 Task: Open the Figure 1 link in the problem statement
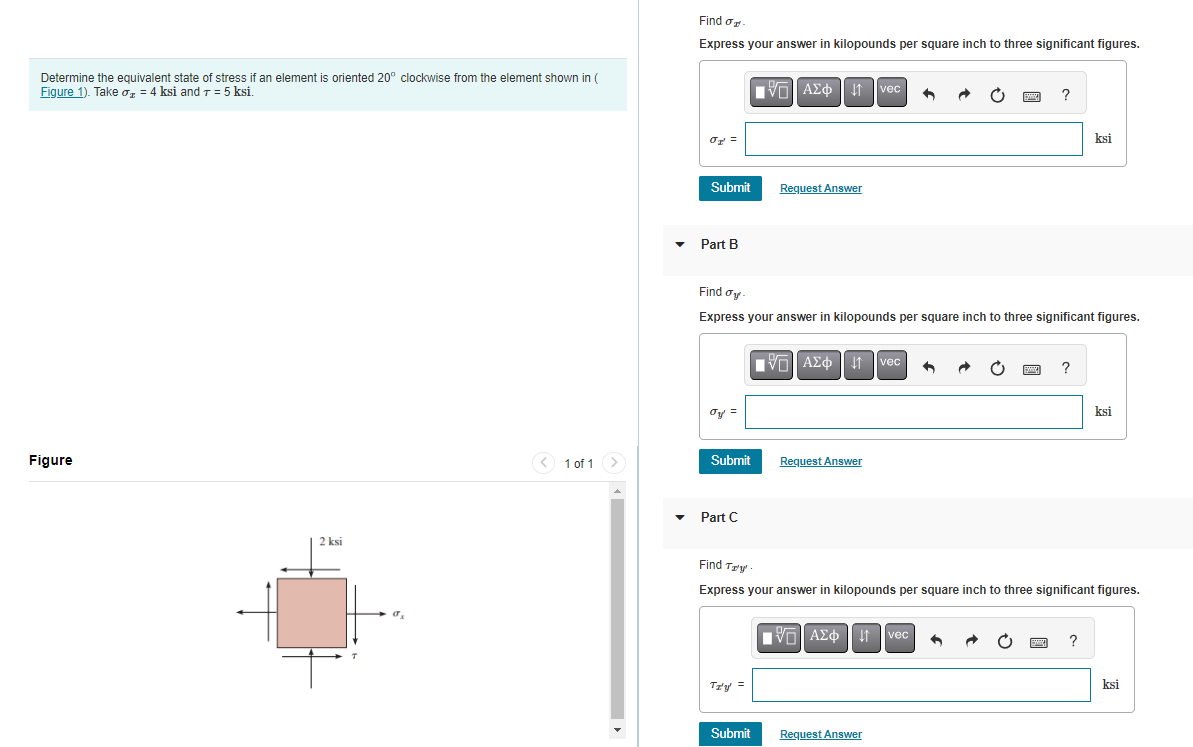point(62,91)
